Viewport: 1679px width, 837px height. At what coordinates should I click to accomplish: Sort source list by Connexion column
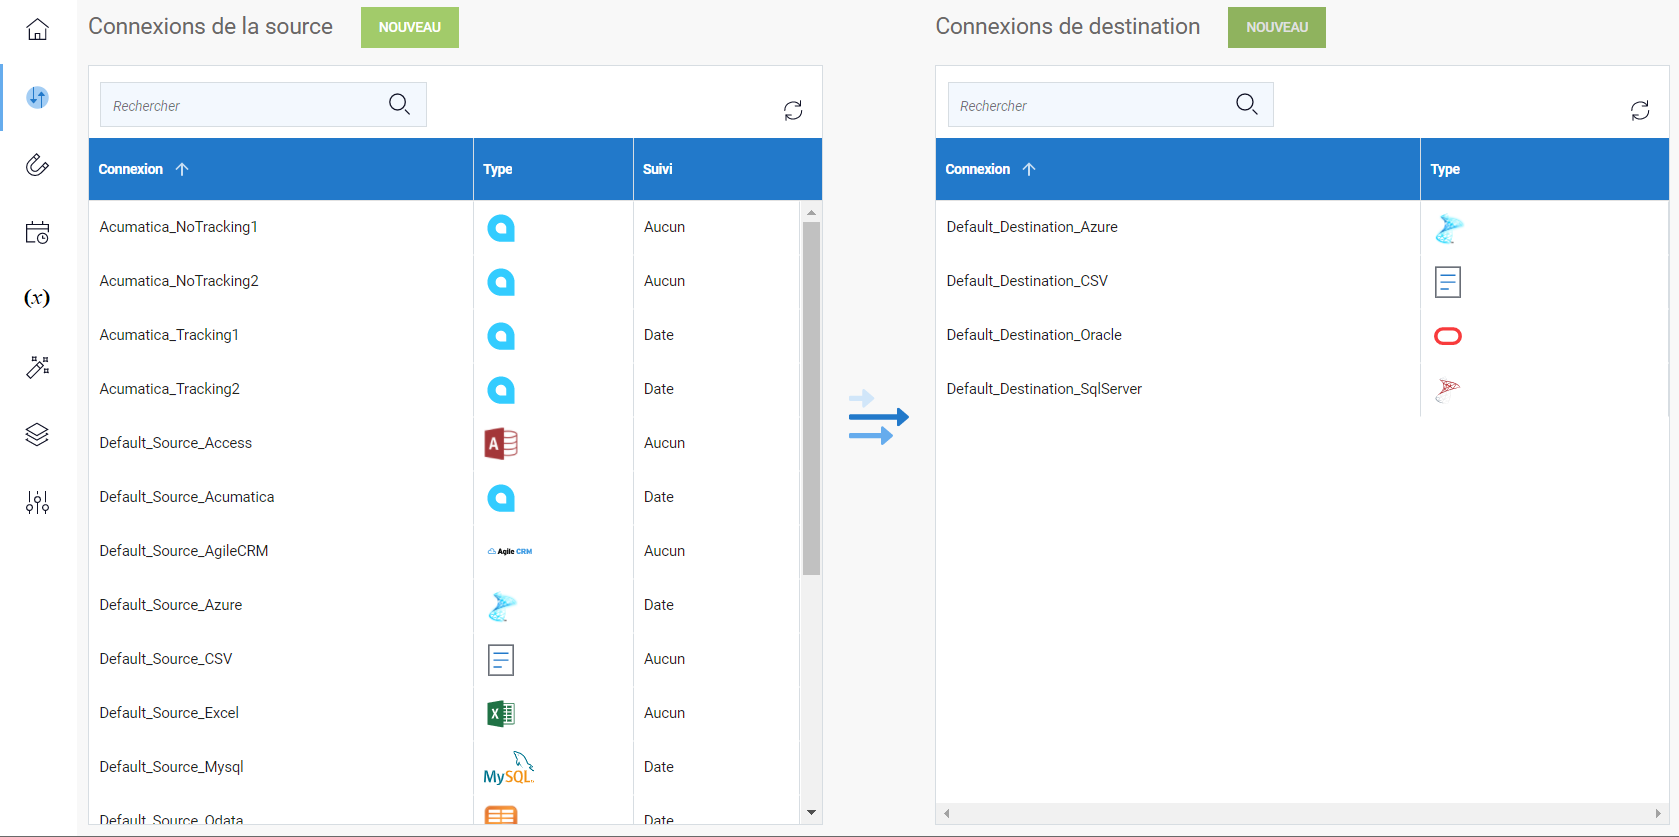click(x=131, y=169)
